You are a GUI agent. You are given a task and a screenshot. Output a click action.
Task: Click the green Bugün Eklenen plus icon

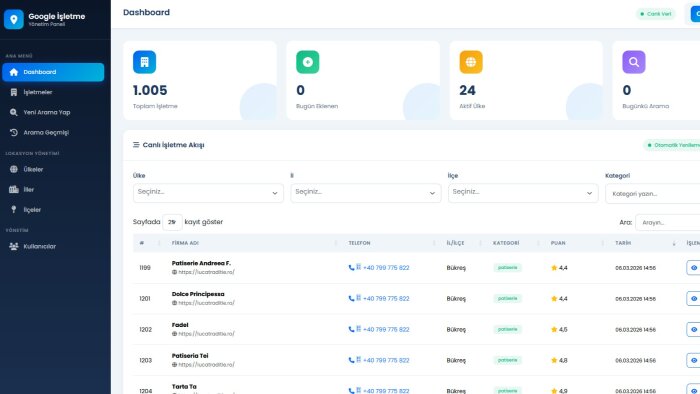click(308, 62)
